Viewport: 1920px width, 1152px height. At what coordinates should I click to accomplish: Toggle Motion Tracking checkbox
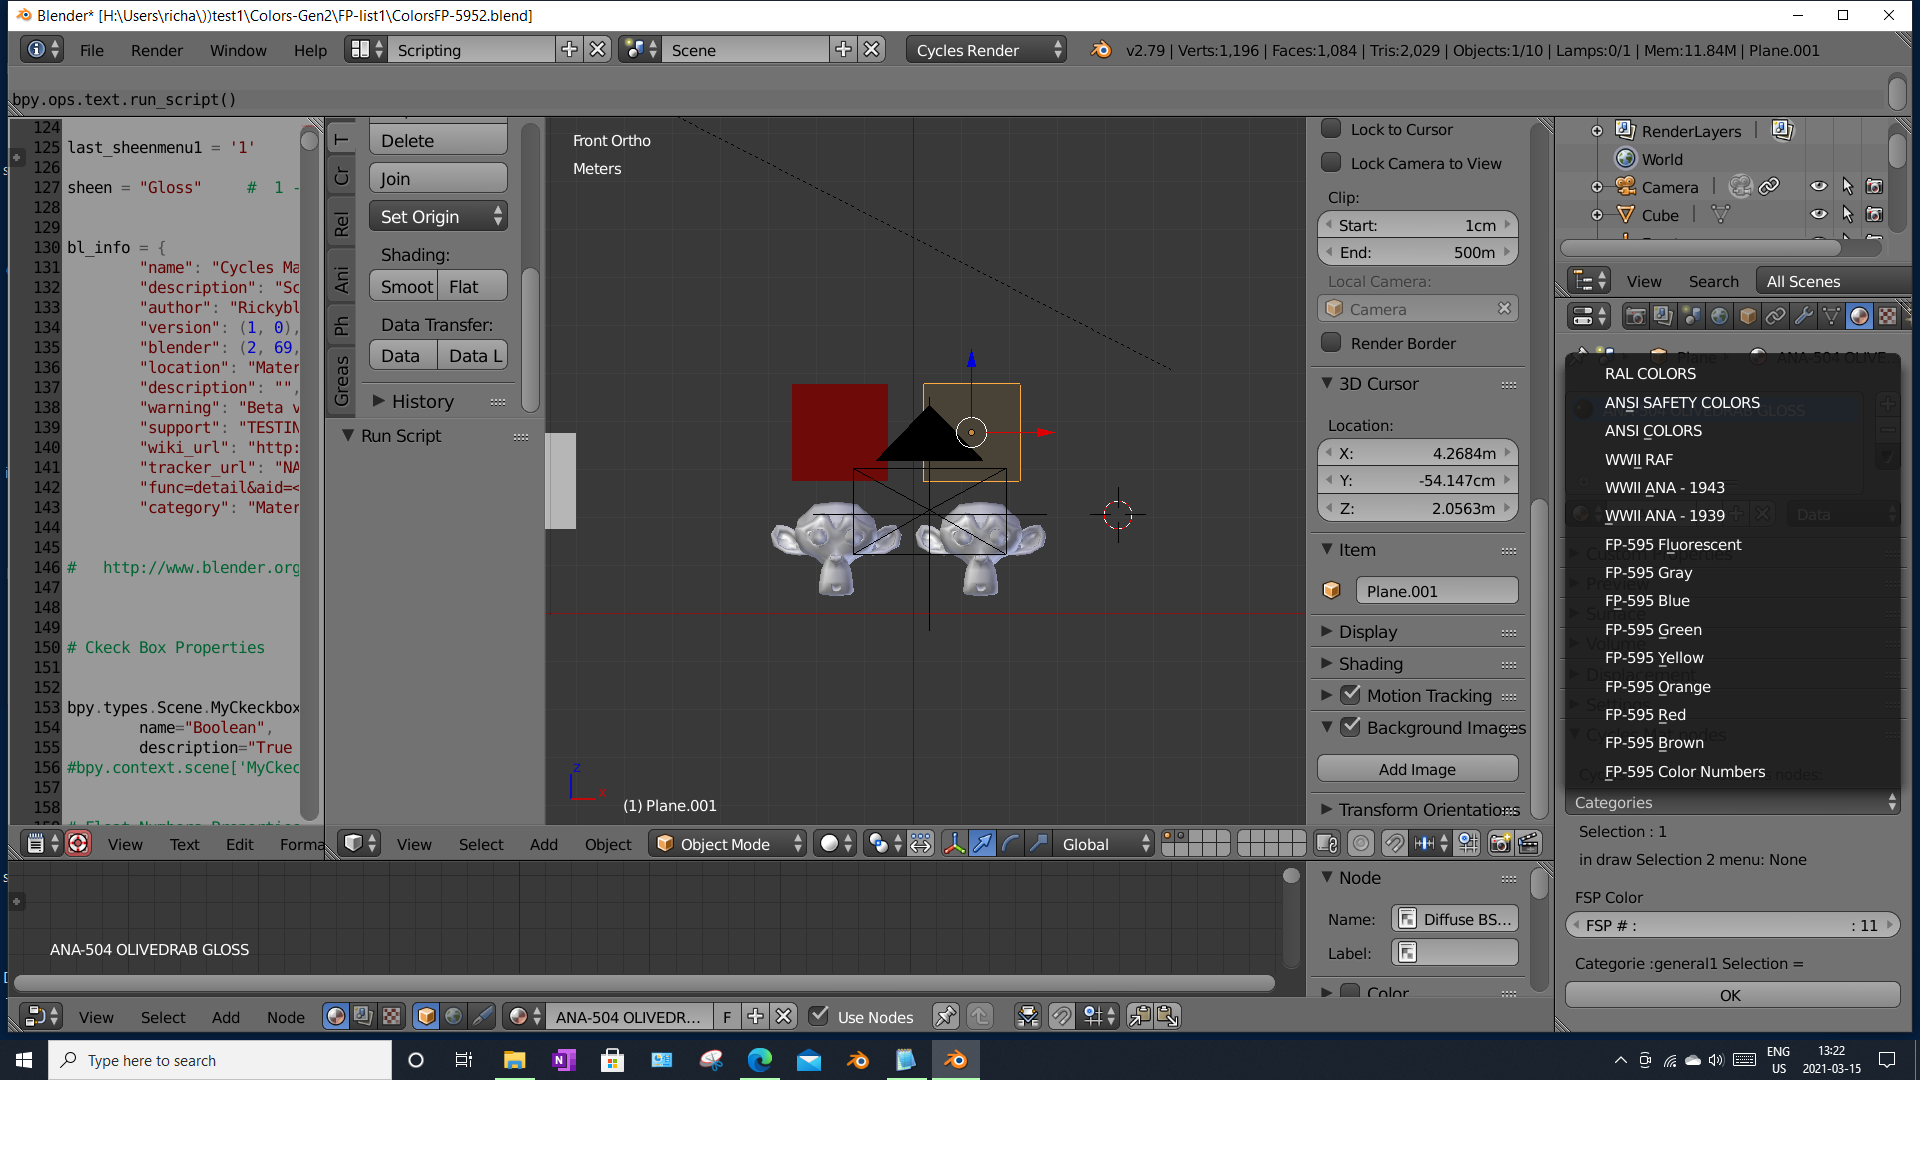(1349, 695)
